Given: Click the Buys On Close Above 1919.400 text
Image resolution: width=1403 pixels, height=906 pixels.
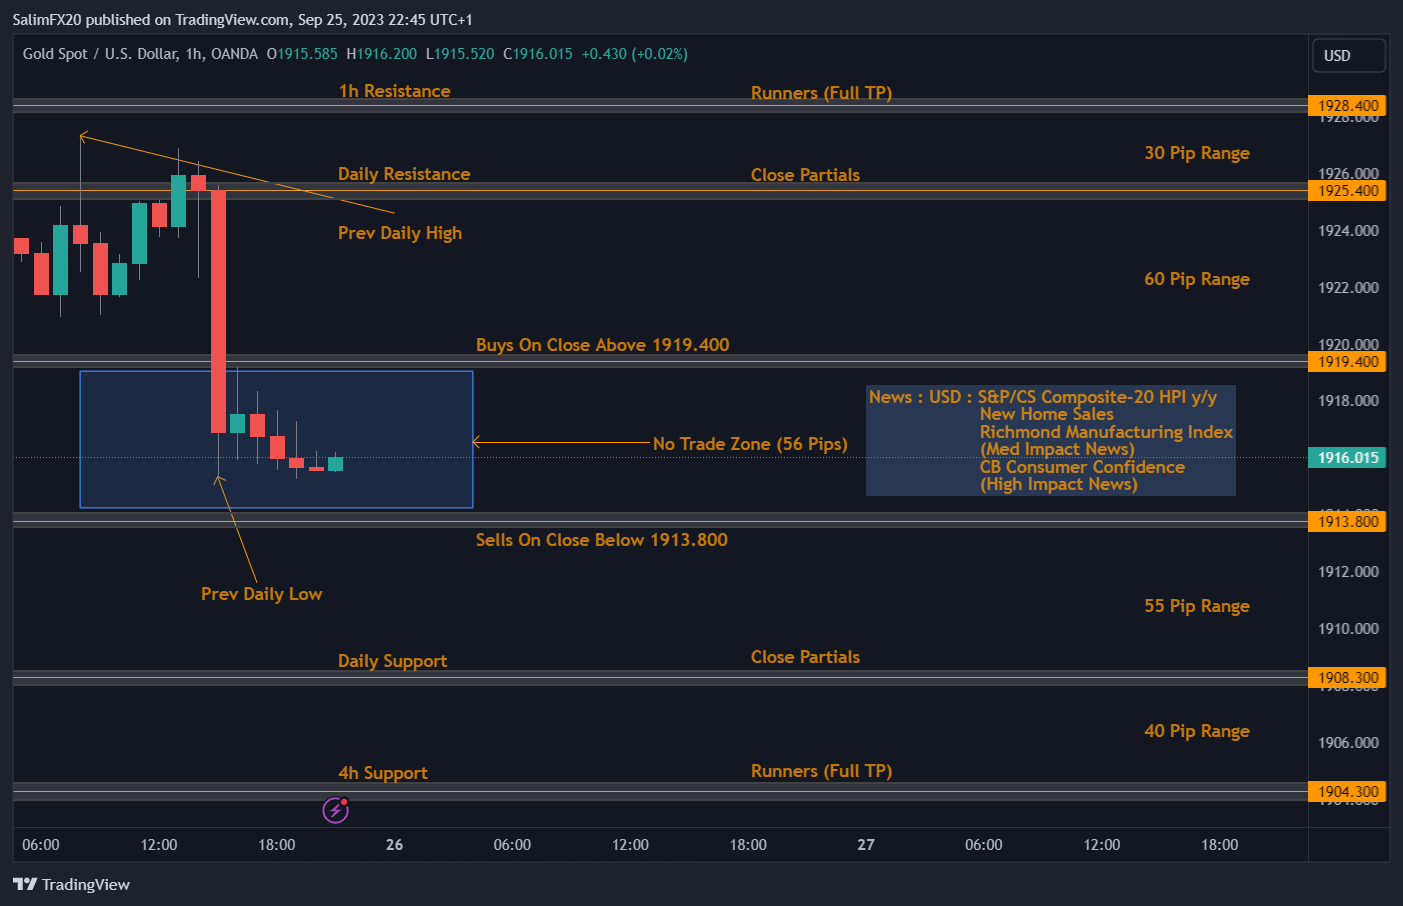Looking at the screenshot, I should (602, 344).
